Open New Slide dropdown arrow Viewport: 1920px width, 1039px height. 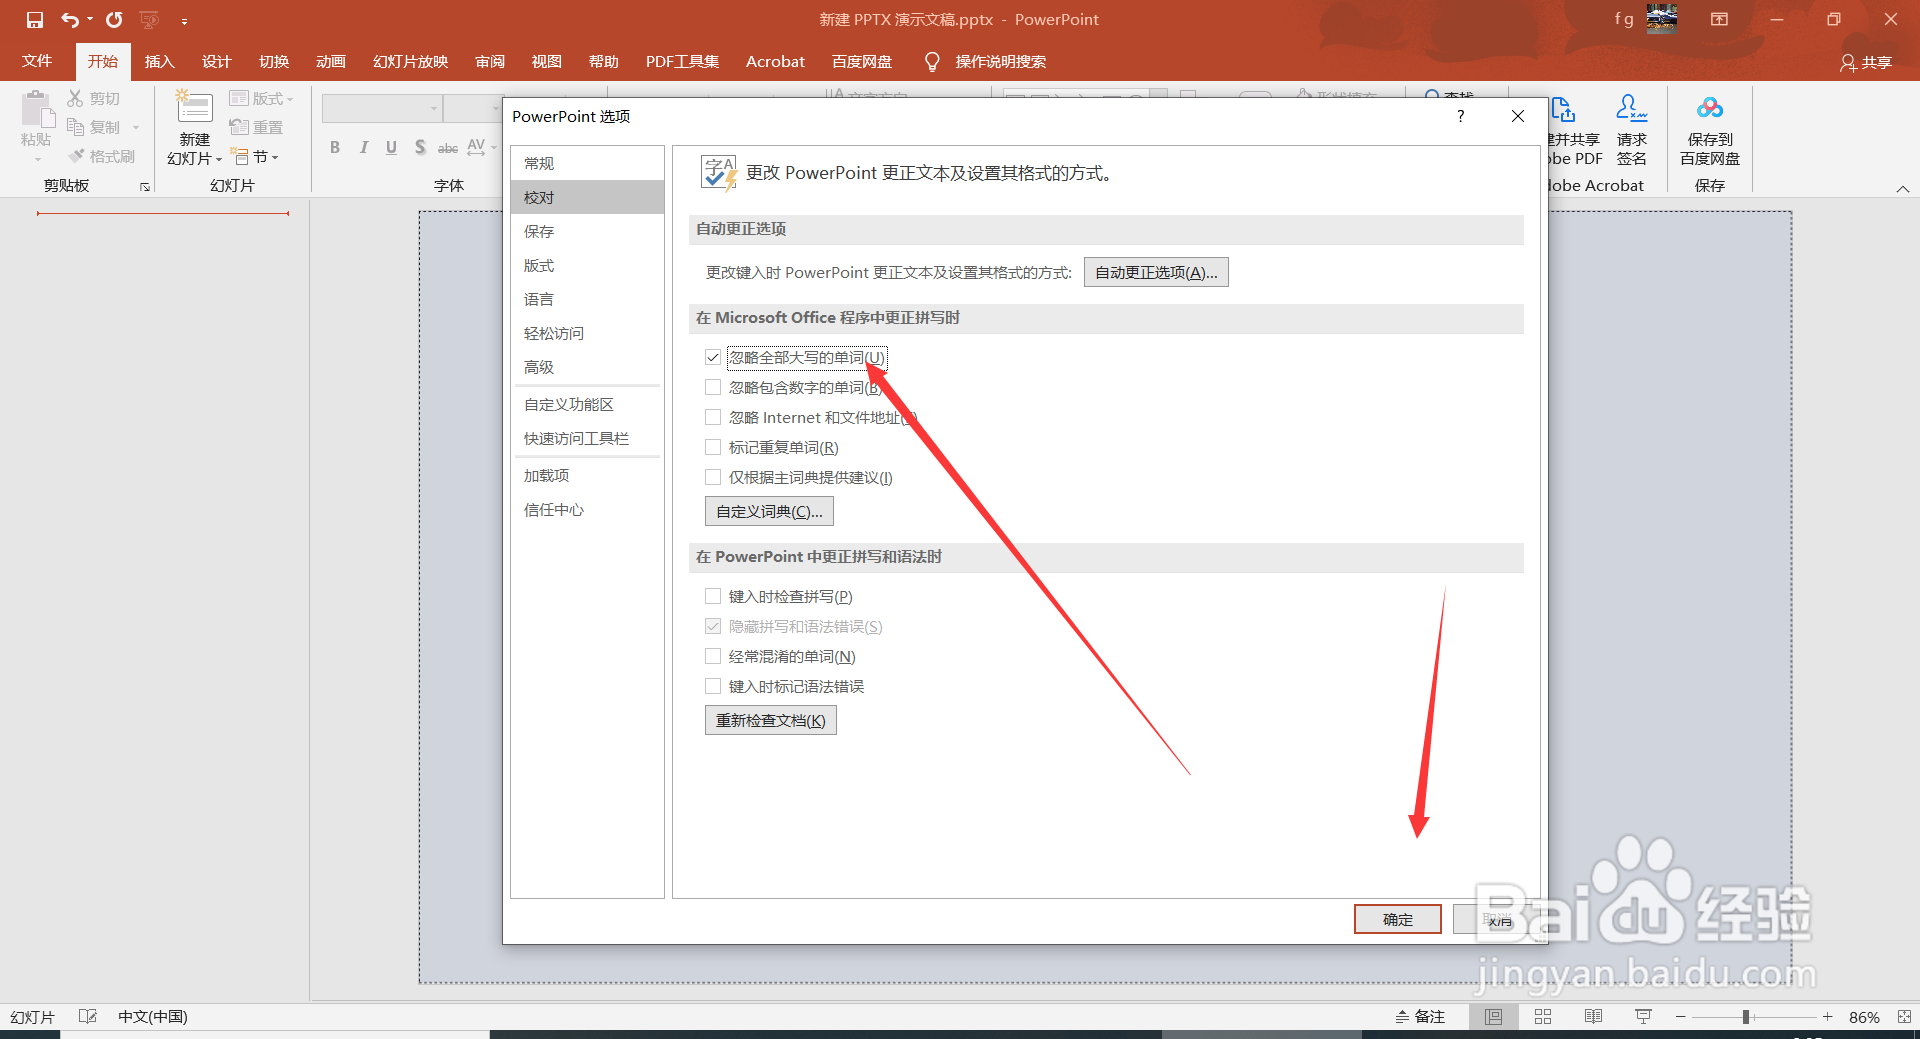219,159
